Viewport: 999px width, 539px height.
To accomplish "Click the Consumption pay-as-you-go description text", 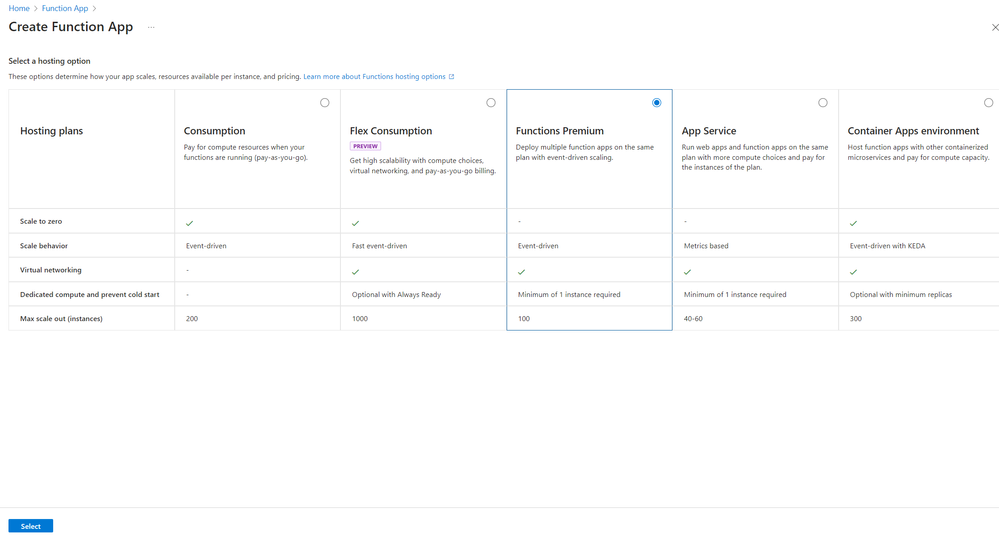I will (x=246, y=152).
